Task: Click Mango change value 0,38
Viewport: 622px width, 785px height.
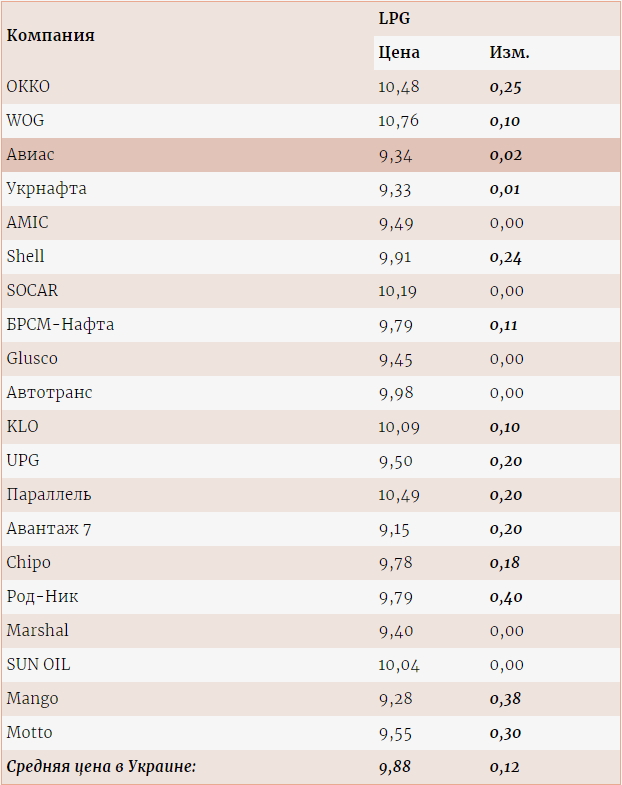Action: 505,699
